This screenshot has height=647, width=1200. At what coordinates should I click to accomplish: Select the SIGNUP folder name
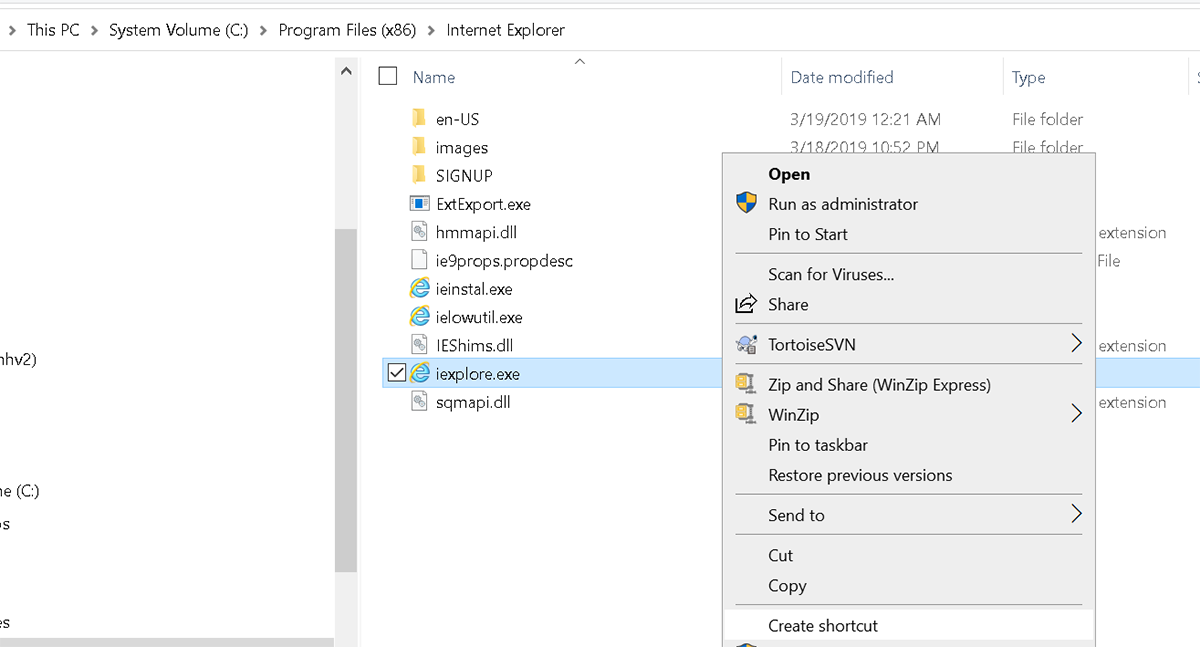464,176
